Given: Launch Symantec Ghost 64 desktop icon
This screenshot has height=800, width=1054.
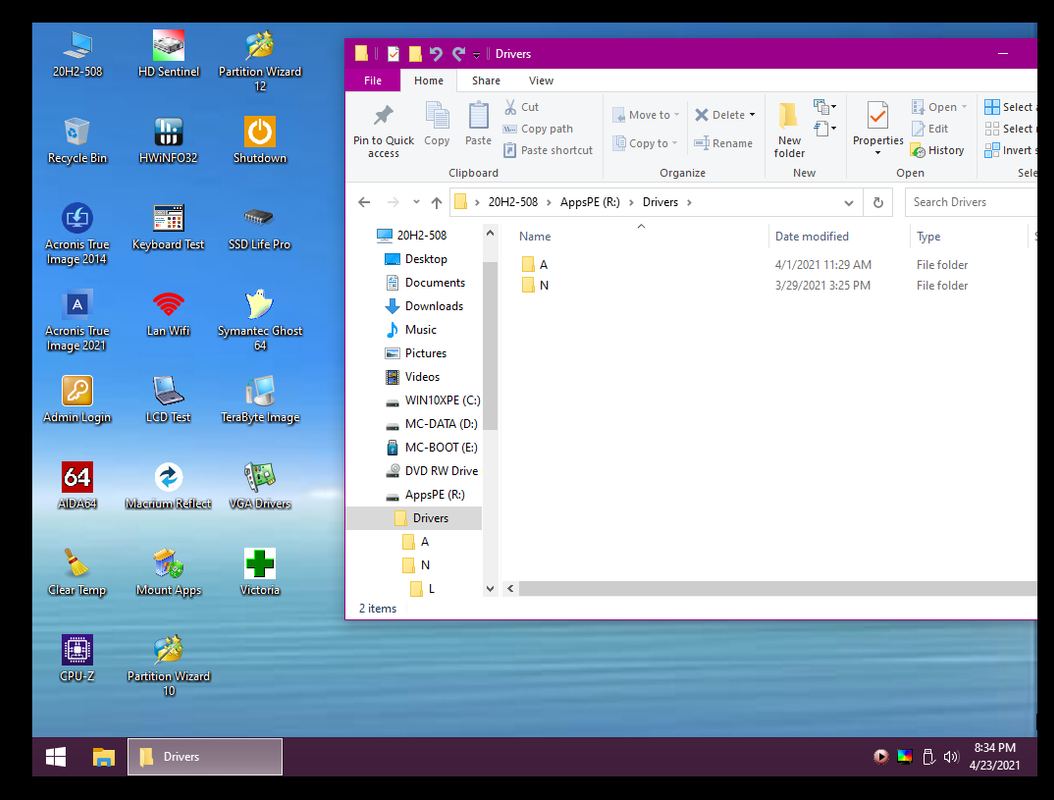Looking at the screenshot, I should (x=259, y=320).
